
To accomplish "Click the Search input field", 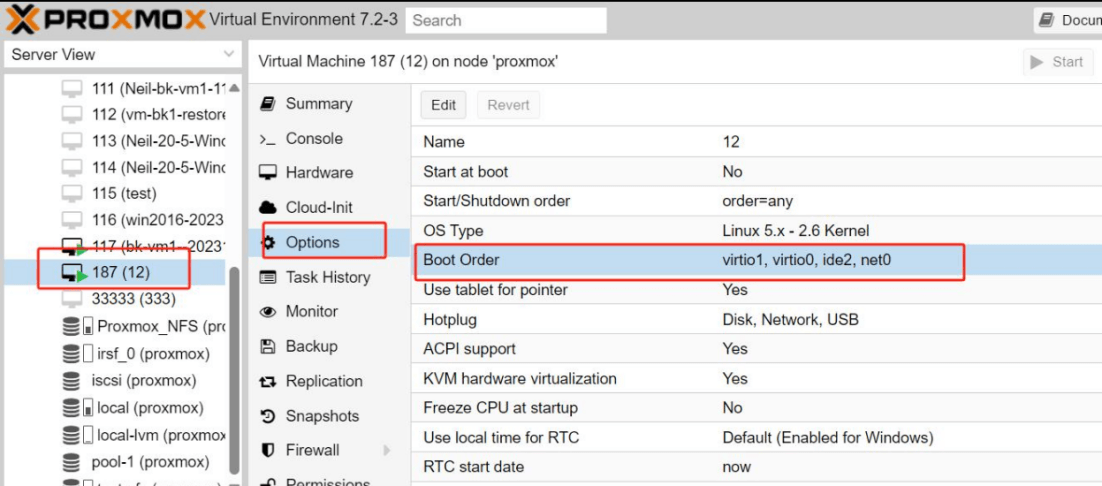I will click(506, 20).
